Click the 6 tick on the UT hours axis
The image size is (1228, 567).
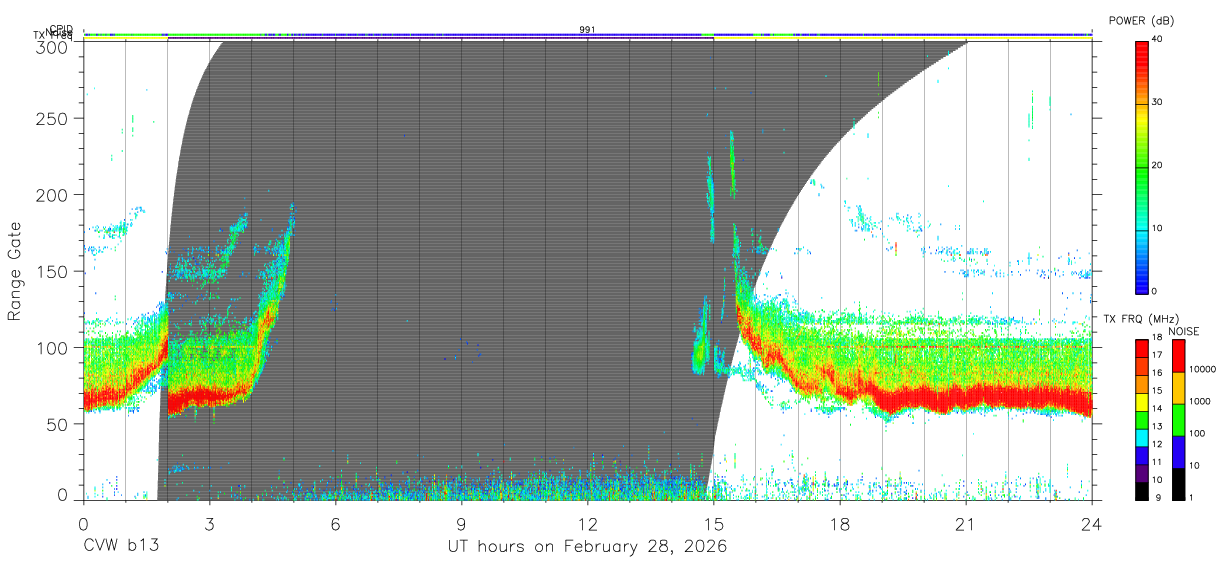tap(336, 523)
